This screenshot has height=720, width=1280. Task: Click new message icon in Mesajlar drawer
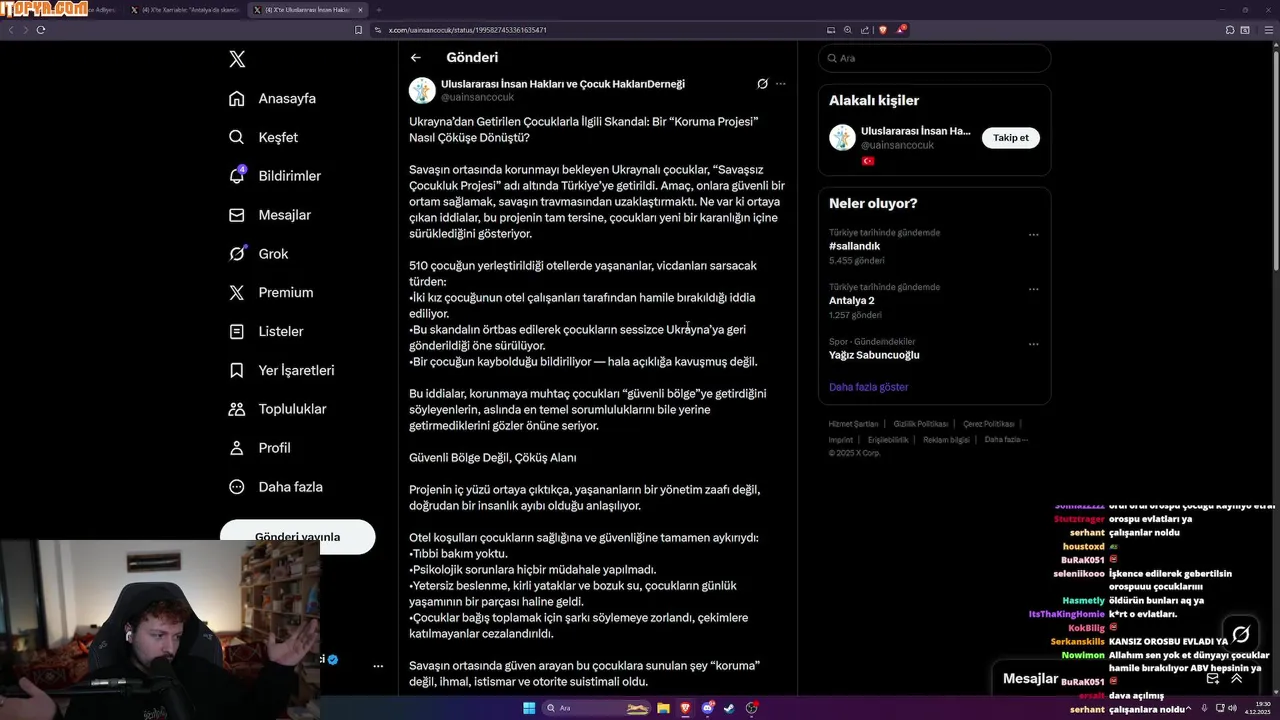pyautogui.click(x=1212, y=678)
